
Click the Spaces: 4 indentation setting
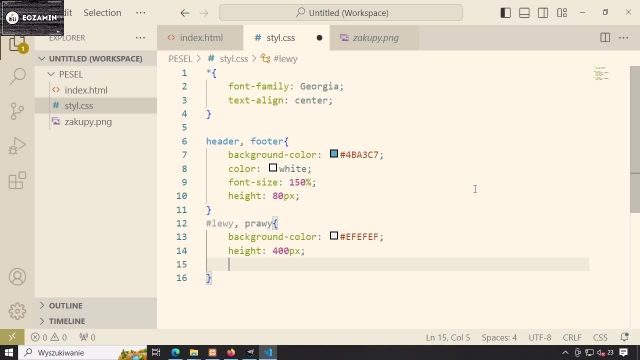499,338
